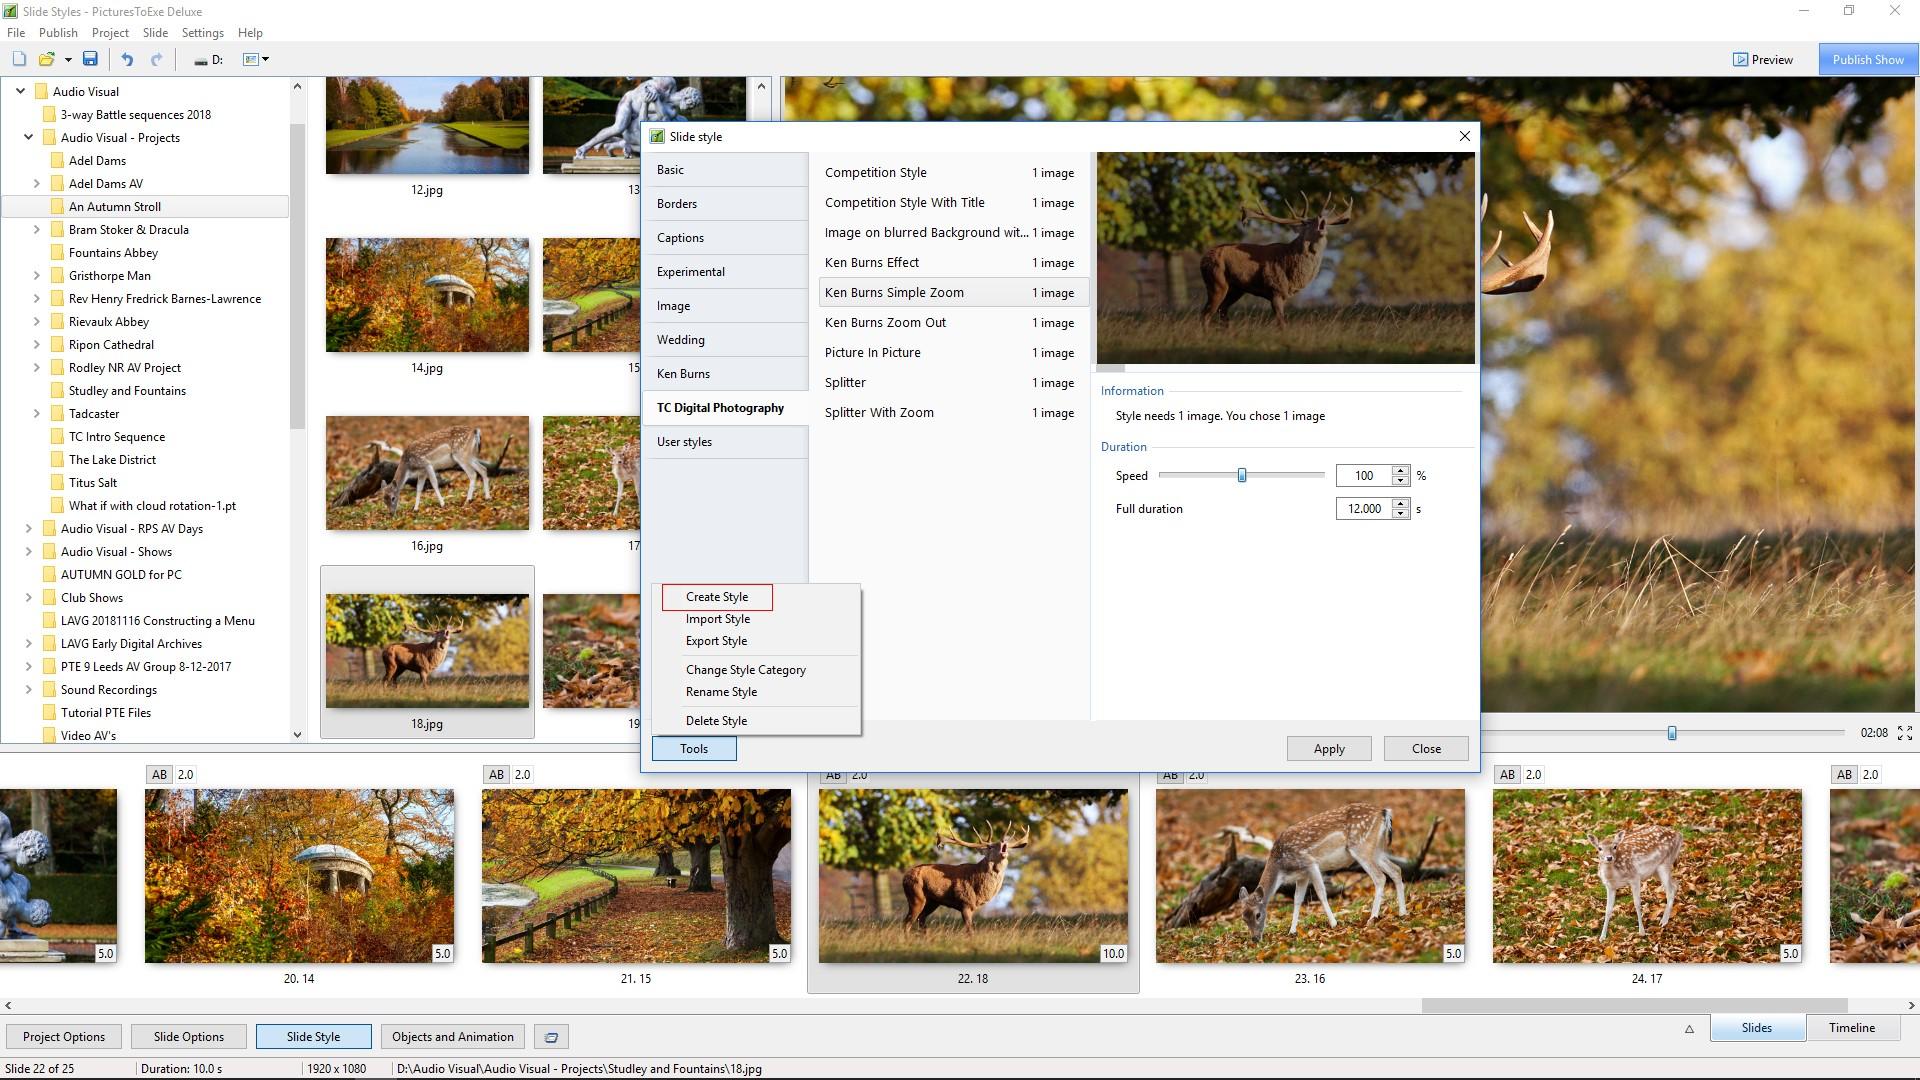Viewport: 1920px width, 1080px height.
Task: Collapse the Audio Visual - Projects folder
Action: (x=29, y=138)
